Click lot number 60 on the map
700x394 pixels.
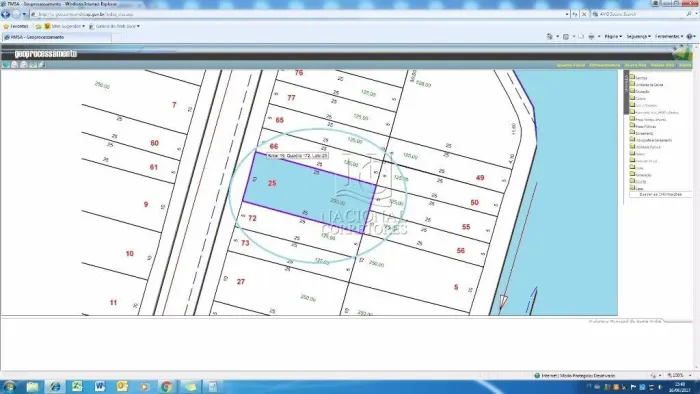(154, 143)
